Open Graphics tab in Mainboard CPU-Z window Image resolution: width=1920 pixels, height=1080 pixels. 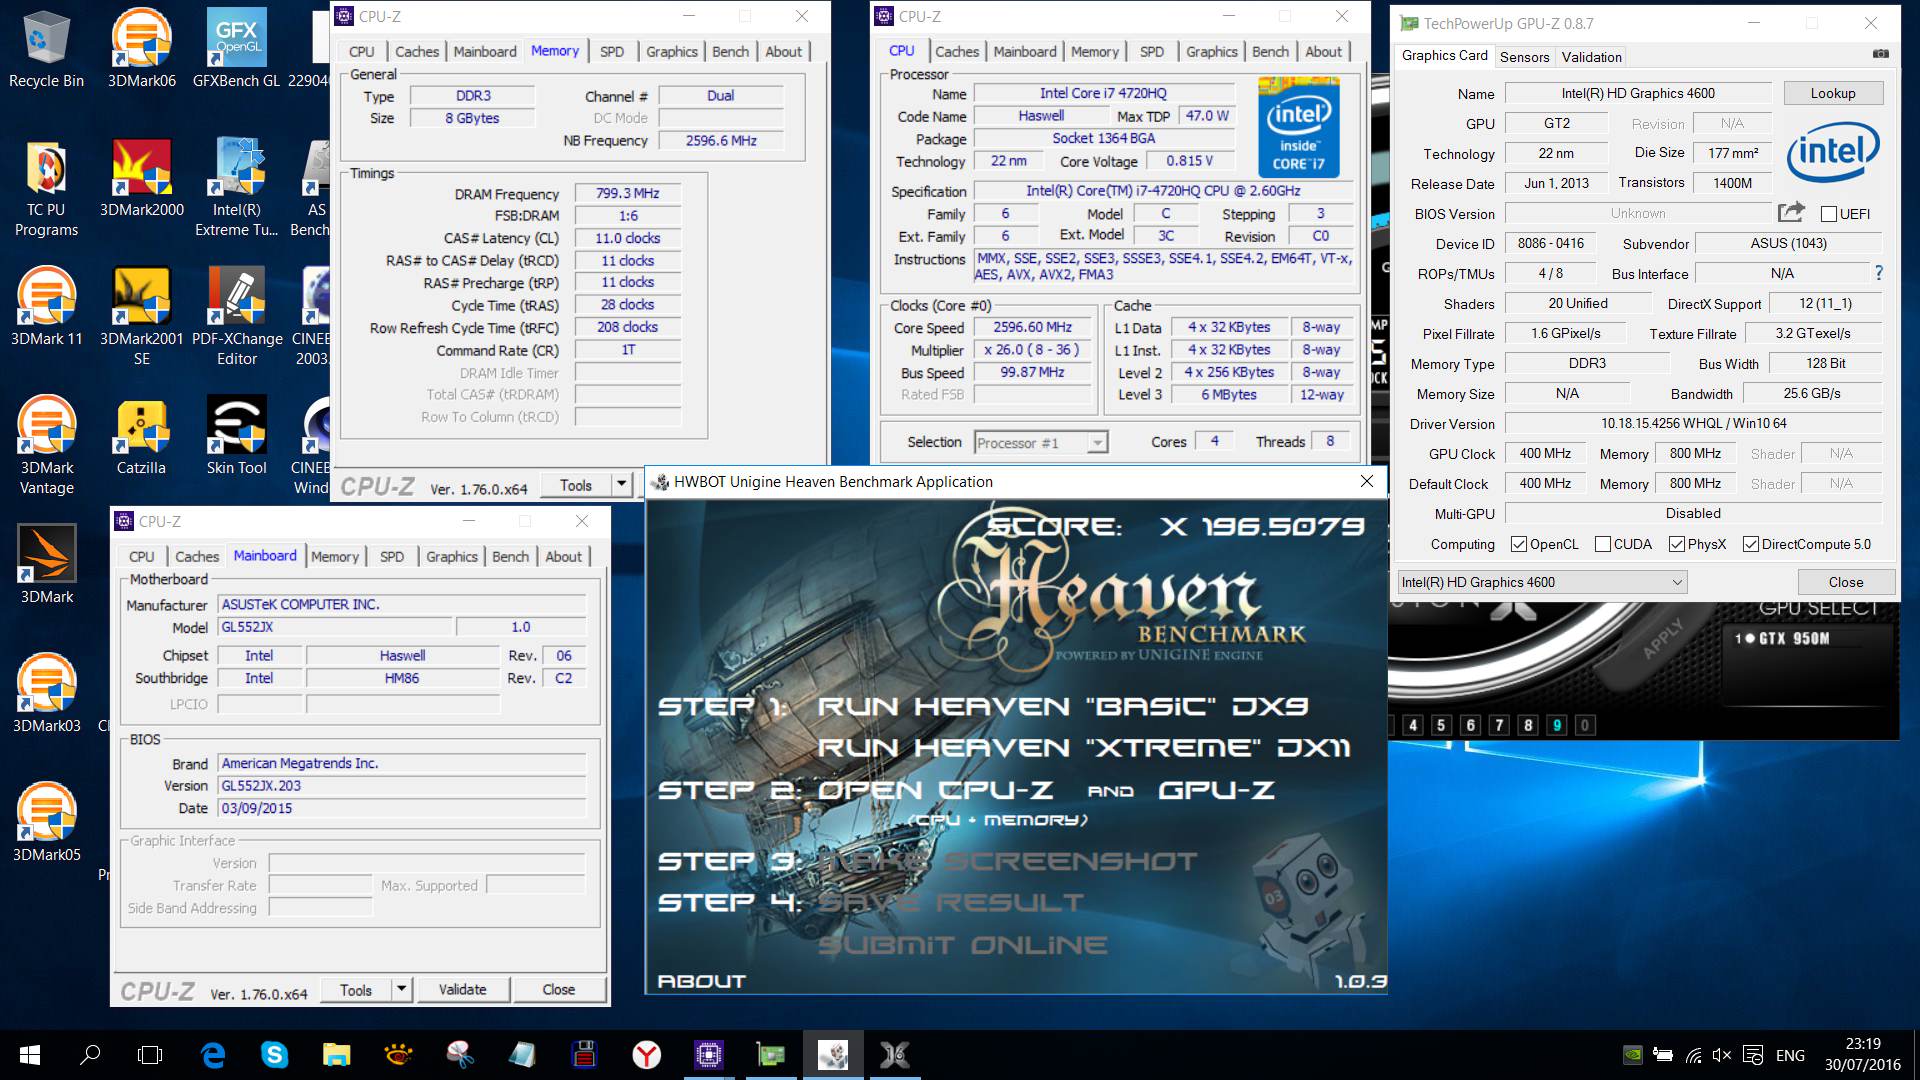pos(452,557)
